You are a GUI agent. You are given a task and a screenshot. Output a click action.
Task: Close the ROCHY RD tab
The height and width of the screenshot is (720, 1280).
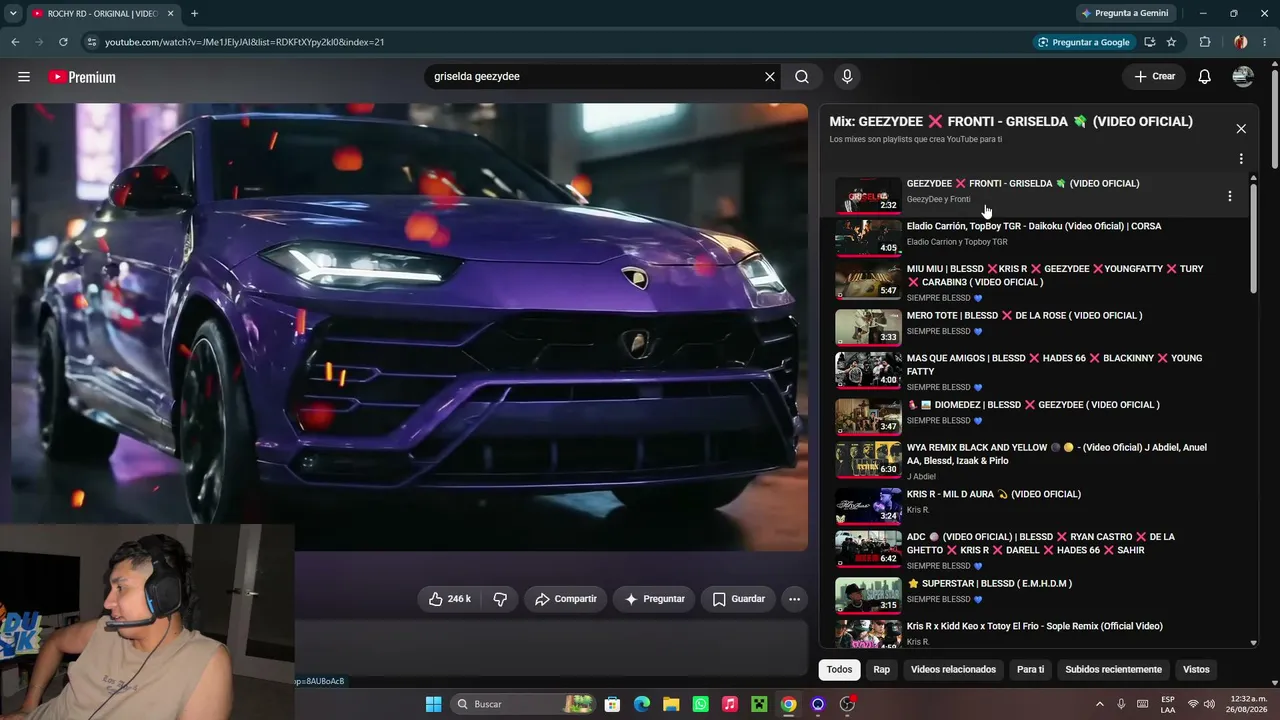[171, 14]
